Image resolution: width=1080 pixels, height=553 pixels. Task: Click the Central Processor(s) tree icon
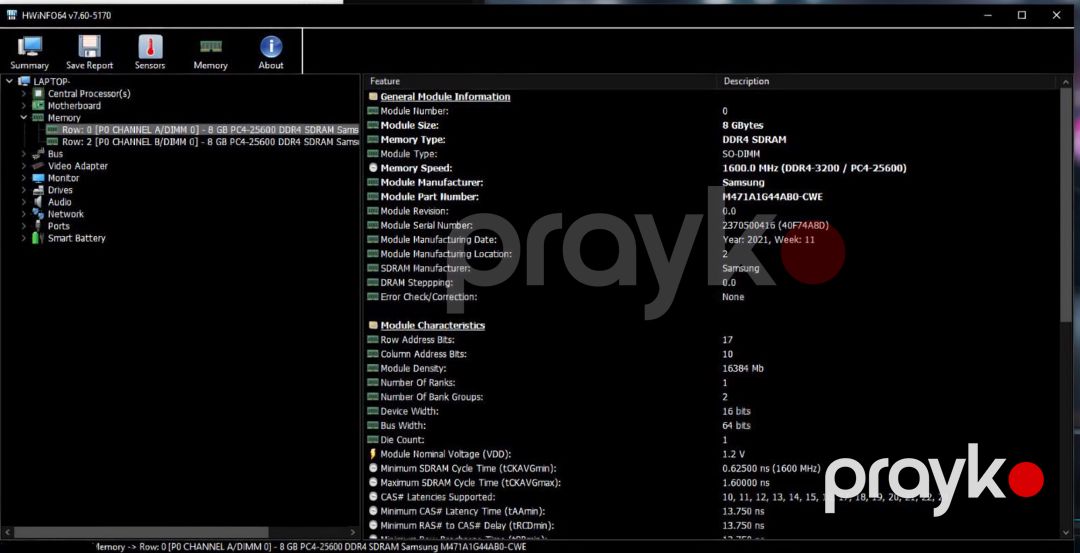(x=38, y=94)
